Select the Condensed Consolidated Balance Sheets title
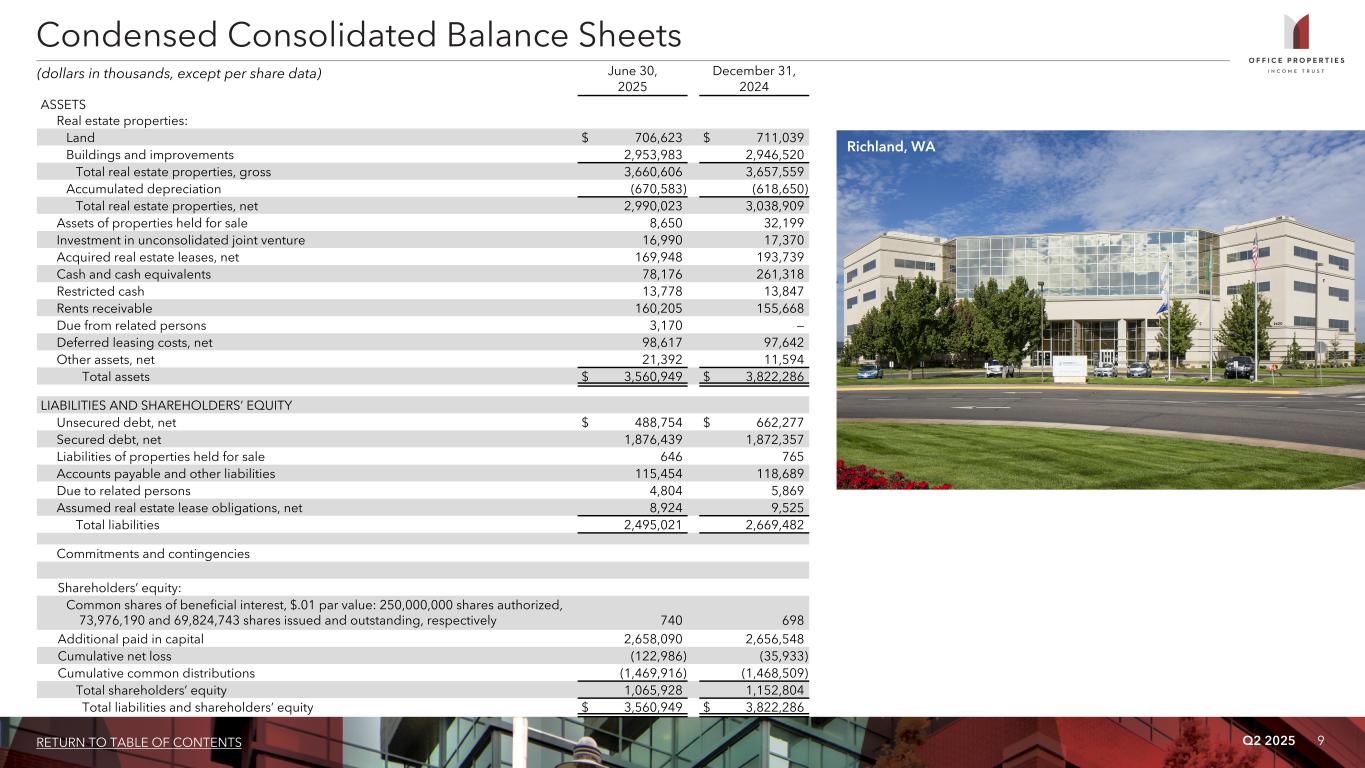The width and height of the screenshot is (1365, 768). coord(359,36)
